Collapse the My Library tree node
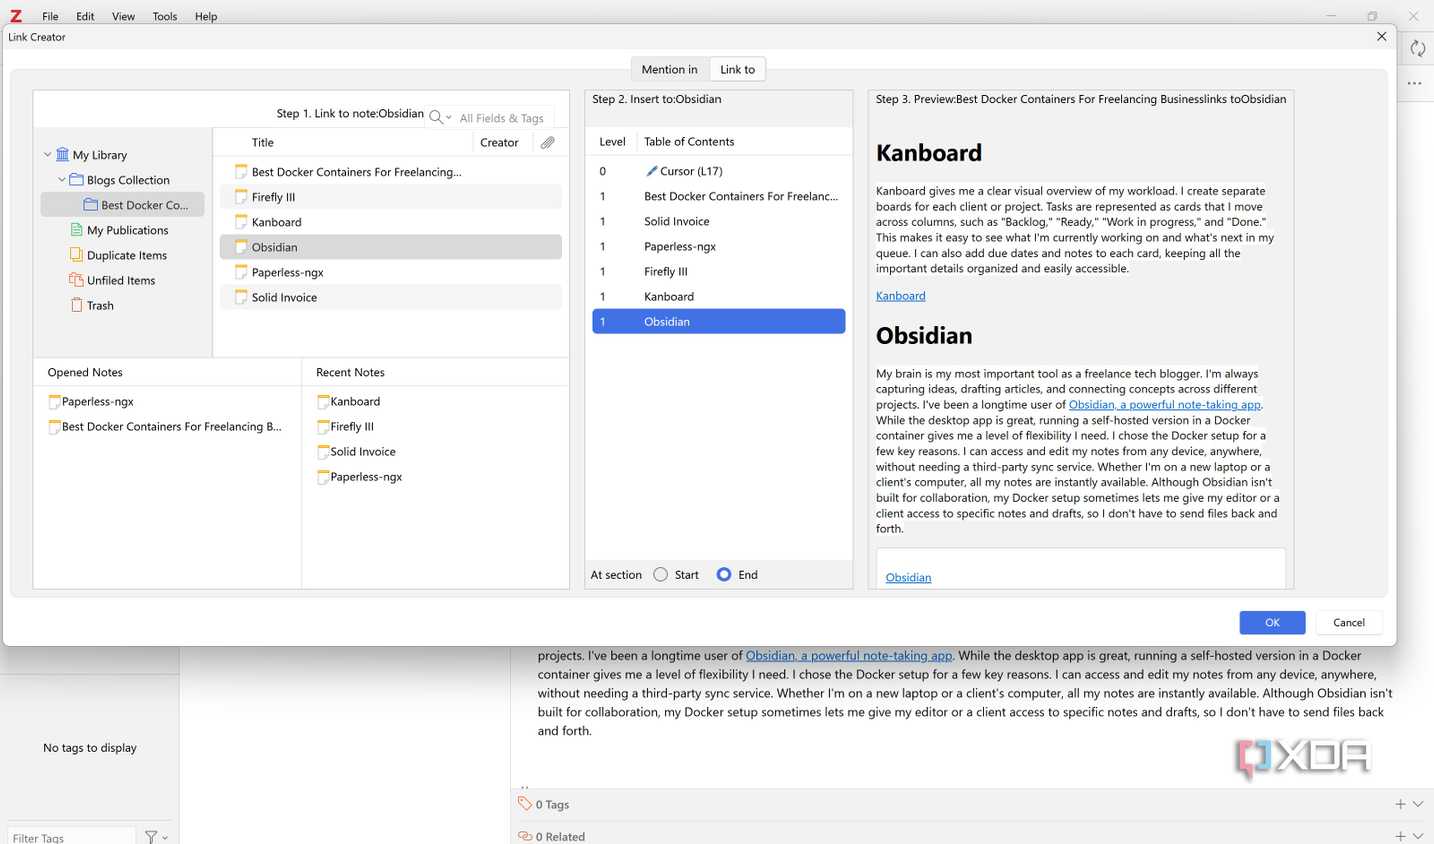Viewport: 1434px width, 844px height. 47,155
